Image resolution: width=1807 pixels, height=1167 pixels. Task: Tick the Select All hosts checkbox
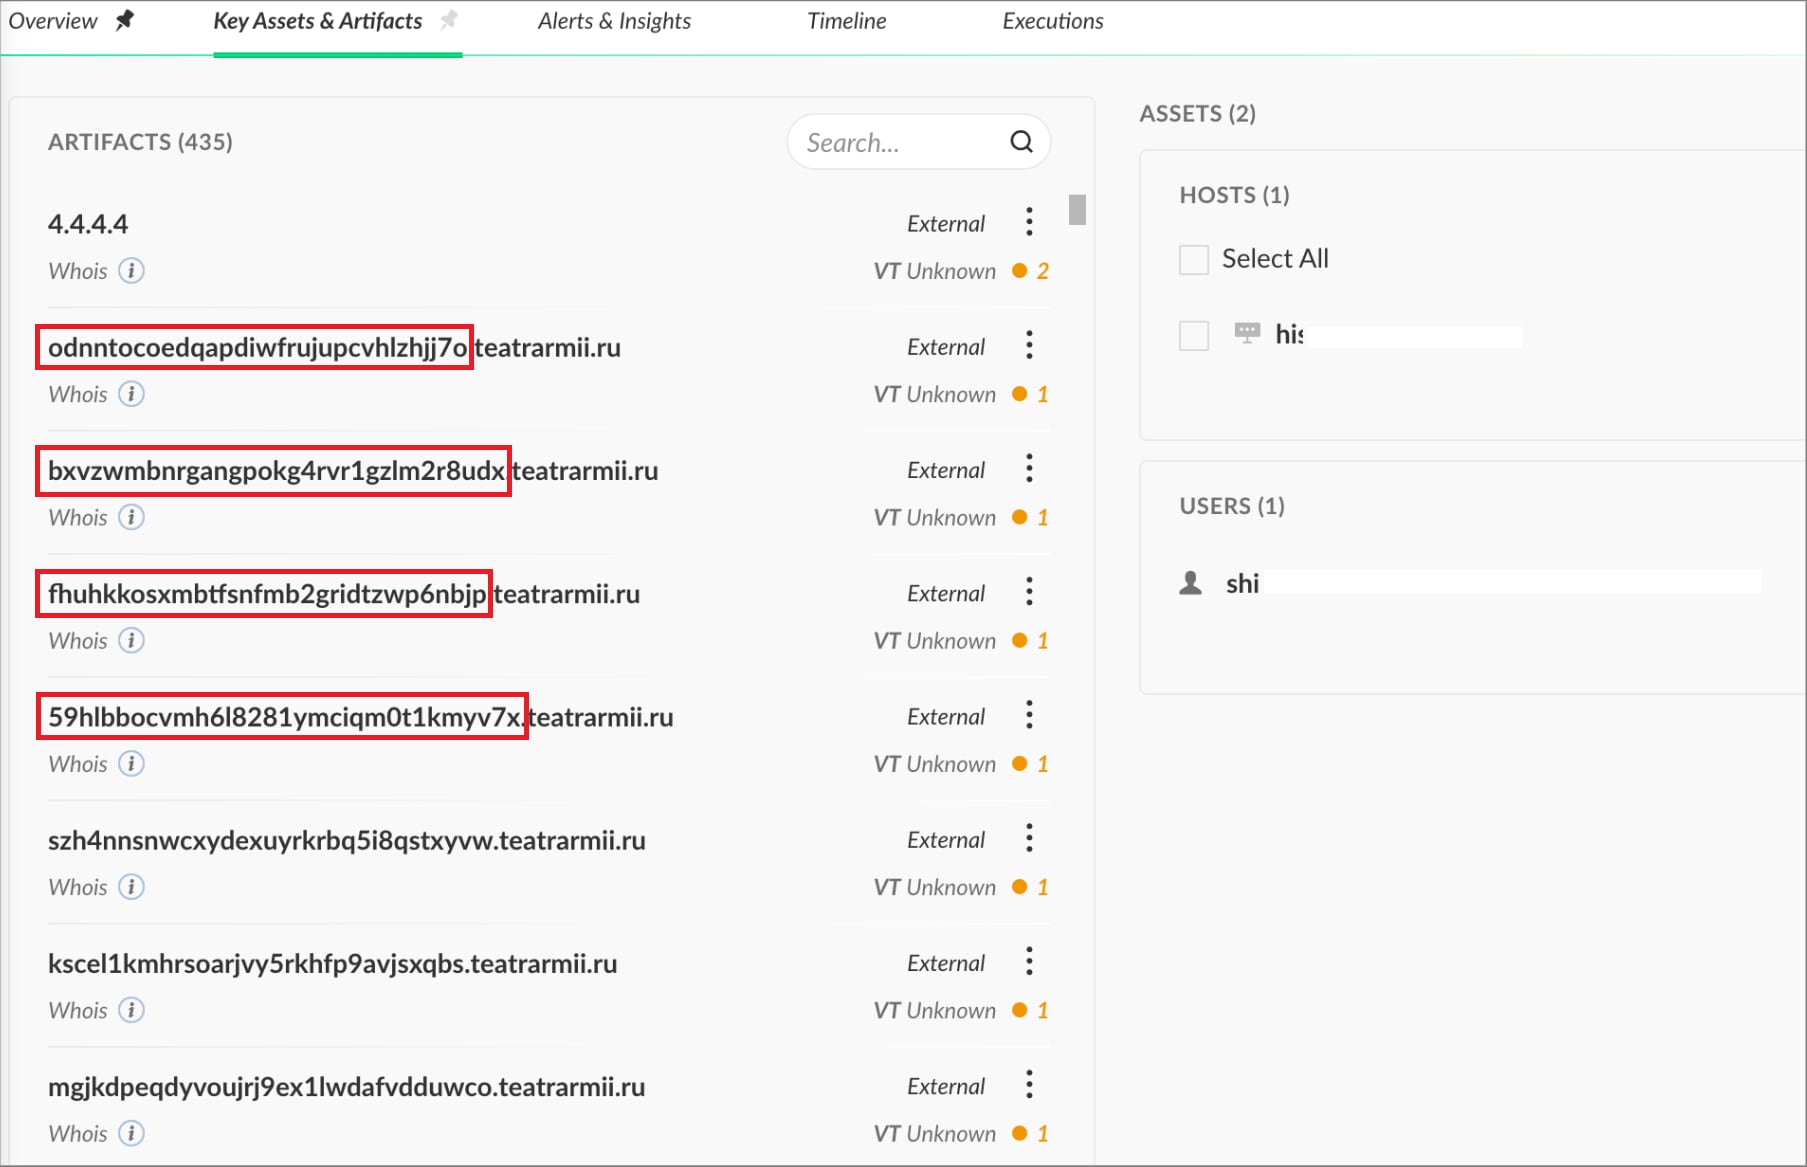[1194, 259]
